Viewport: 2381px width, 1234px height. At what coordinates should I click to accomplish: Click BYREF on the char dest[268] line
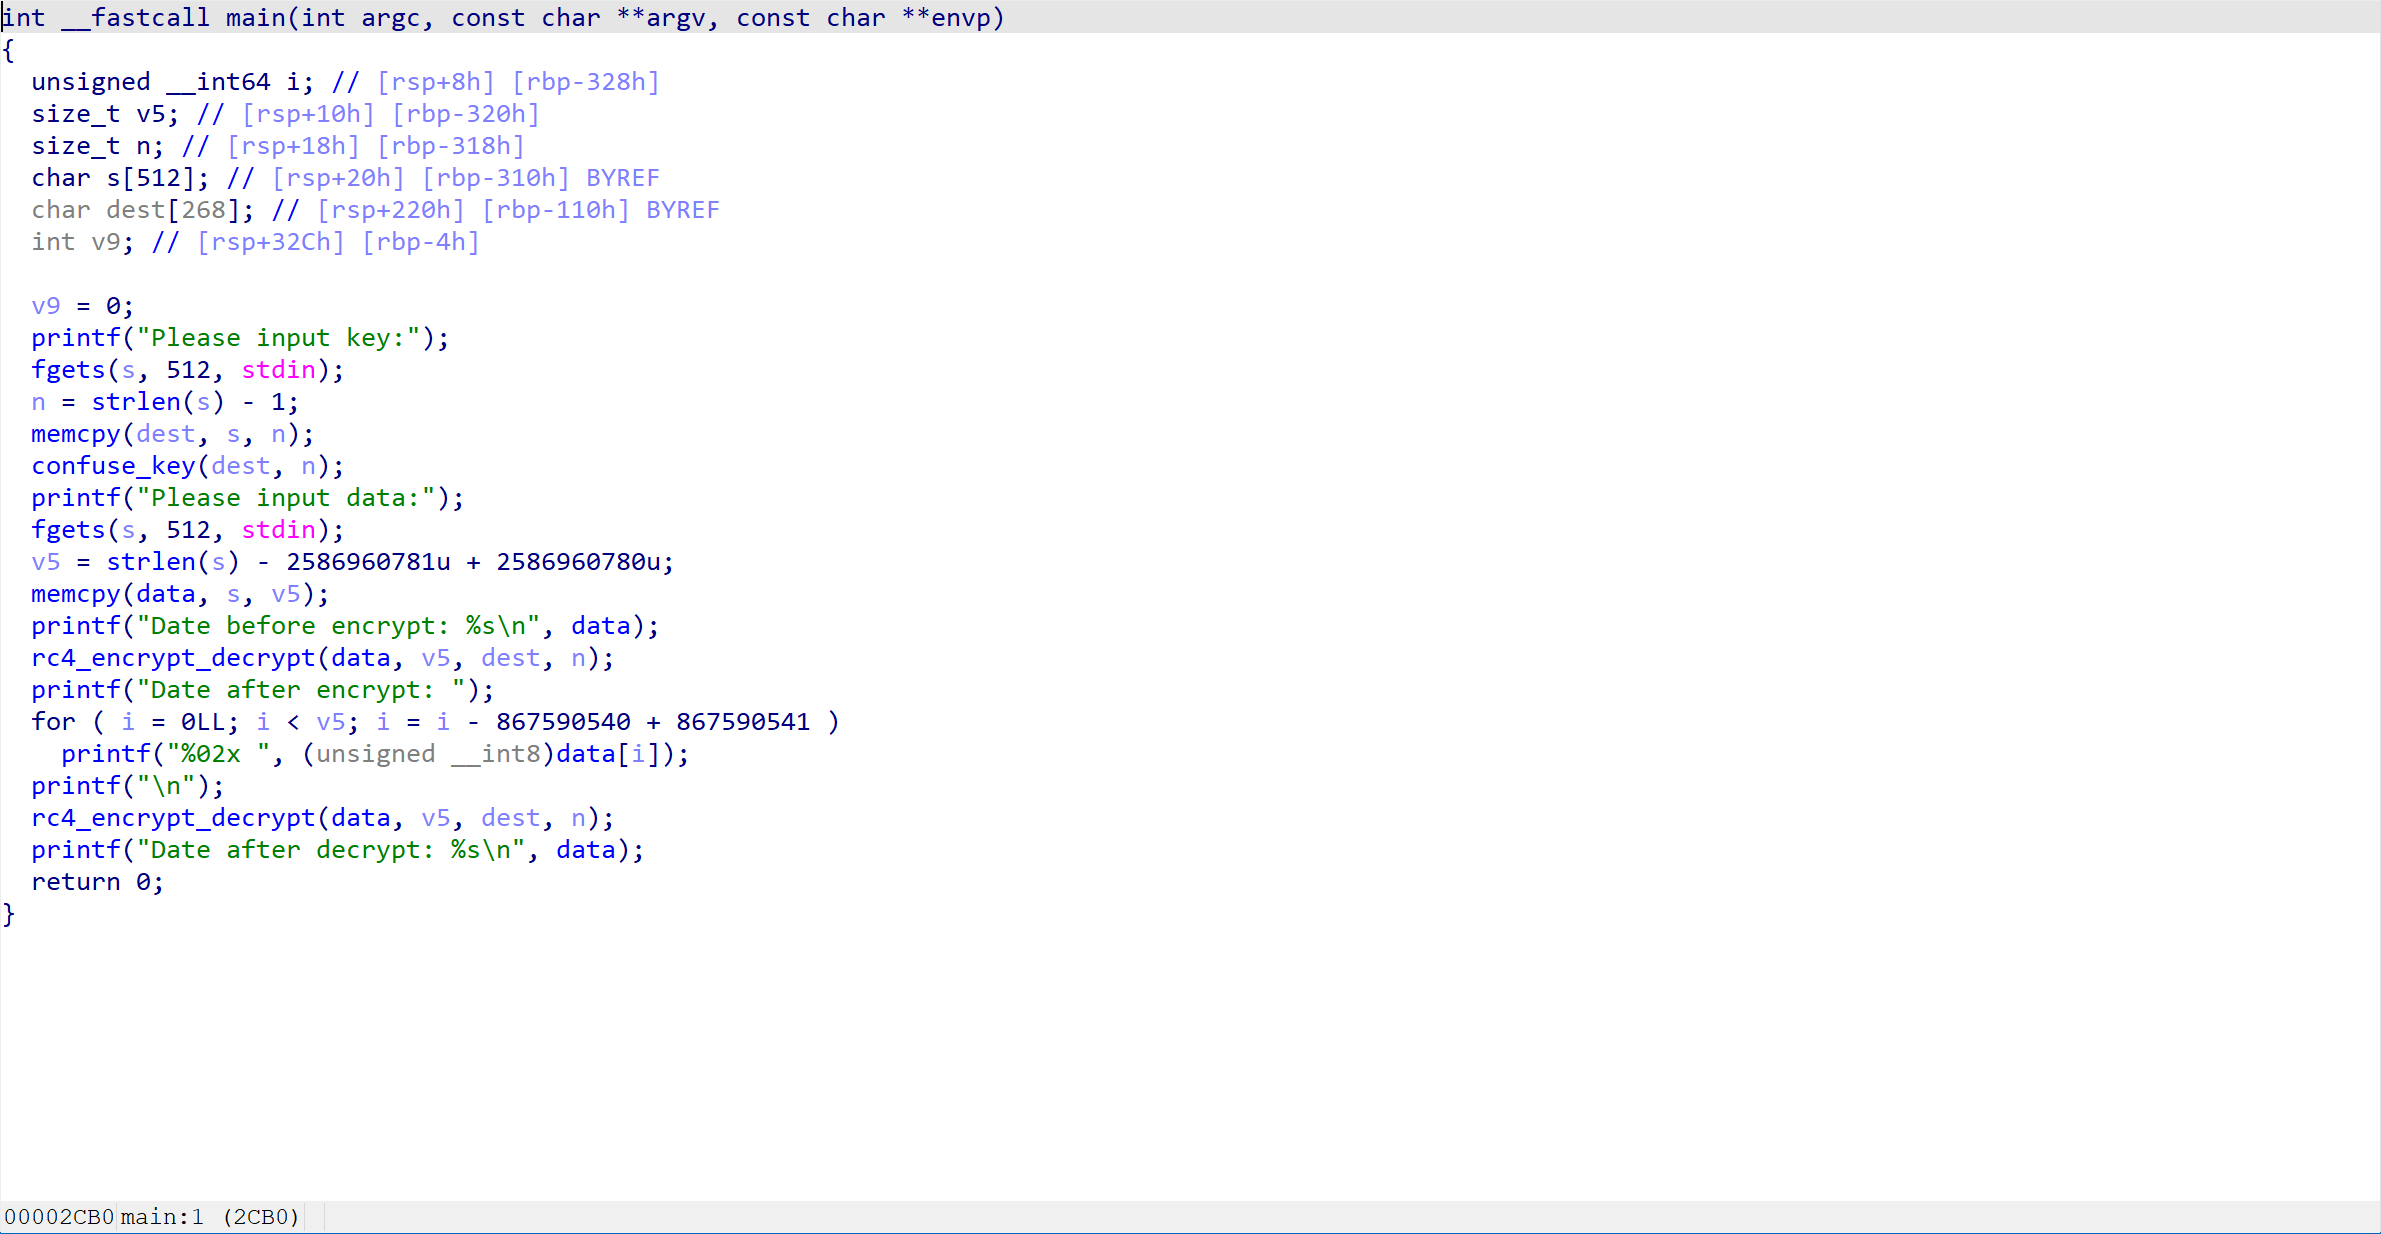coord(683,210)
